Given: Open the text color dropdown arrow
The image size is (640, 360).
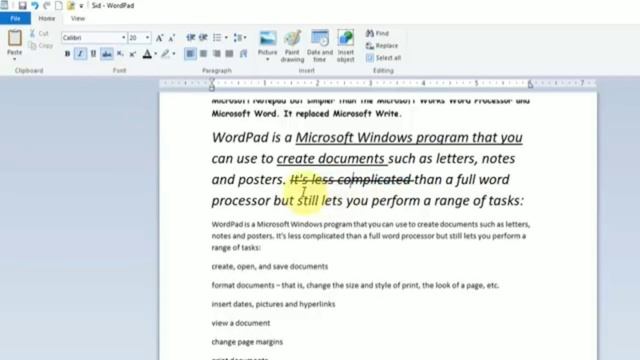Looking at the screenshot, I should pyautogui.click(x=156, y=54).
